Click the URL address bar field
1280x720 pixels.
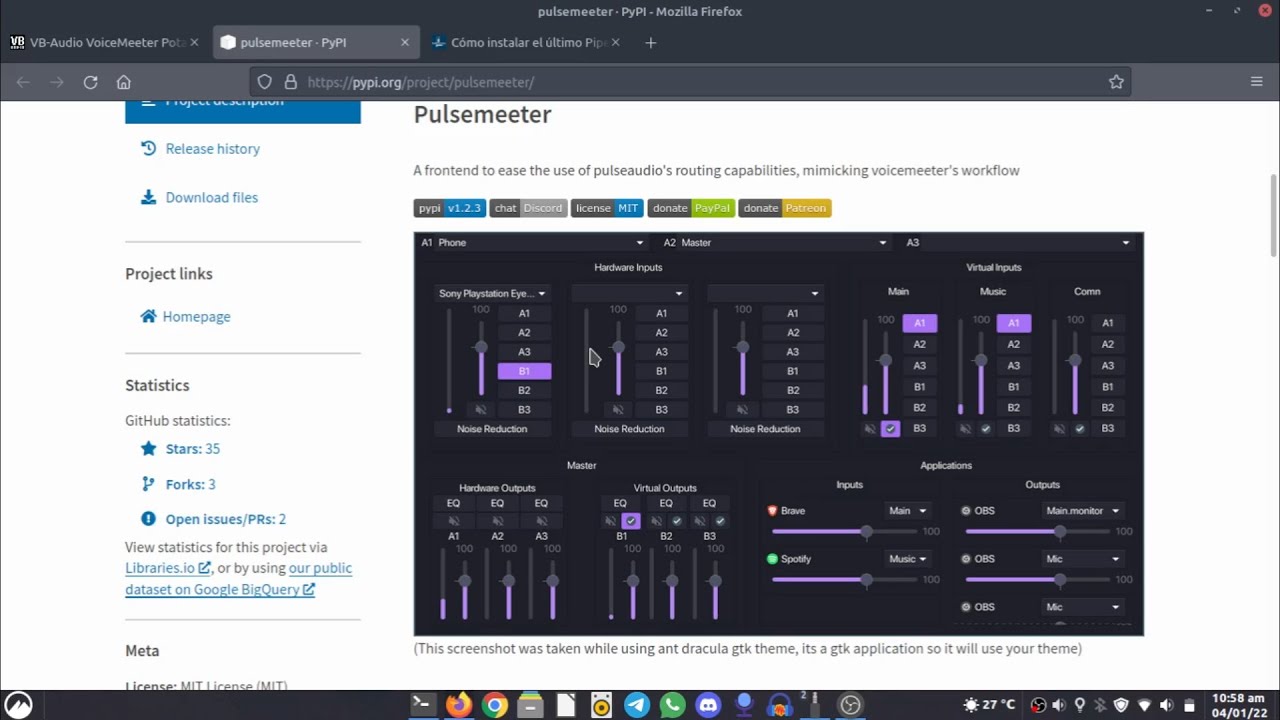(x=690, y=82)
